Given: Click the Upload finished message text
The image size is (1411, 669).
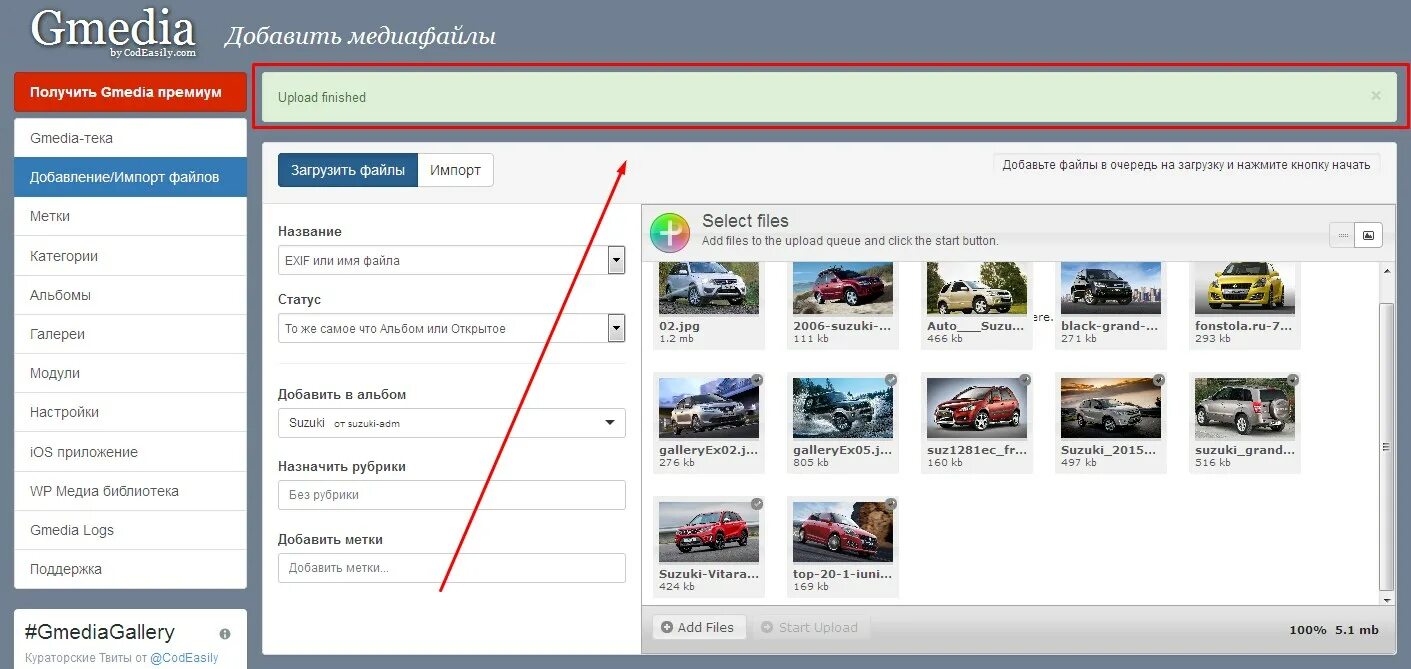Looking at the screenshot, I should click(322, 97).
